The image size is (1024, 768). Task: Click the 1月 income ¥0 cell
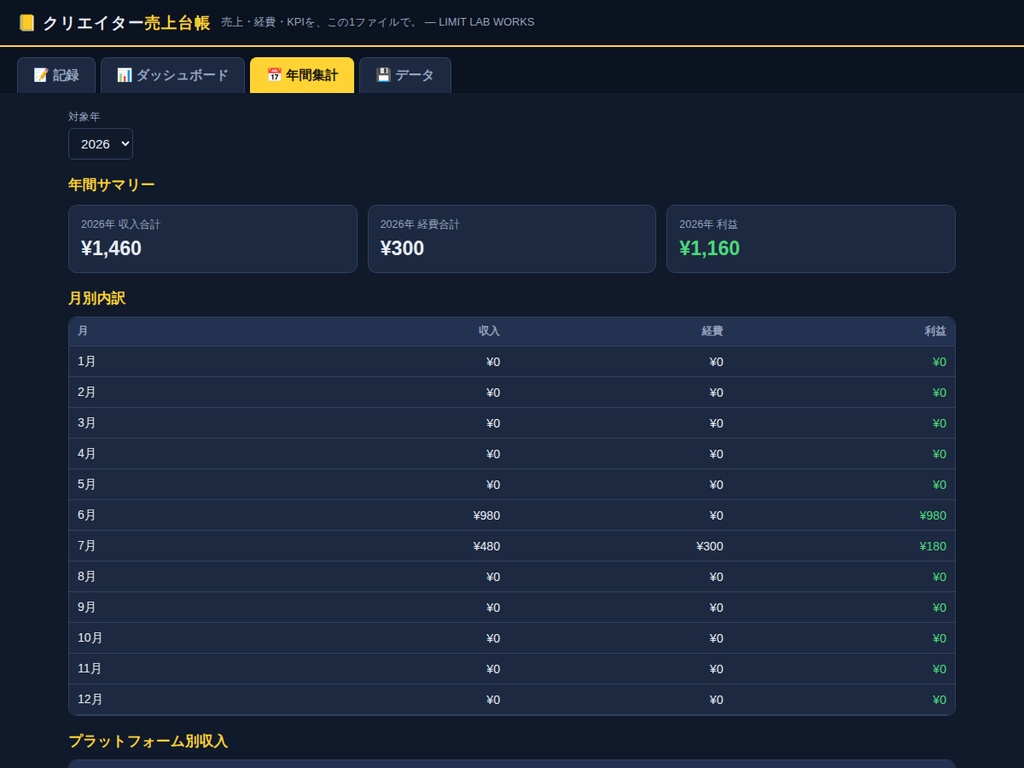tap(493, 362)
